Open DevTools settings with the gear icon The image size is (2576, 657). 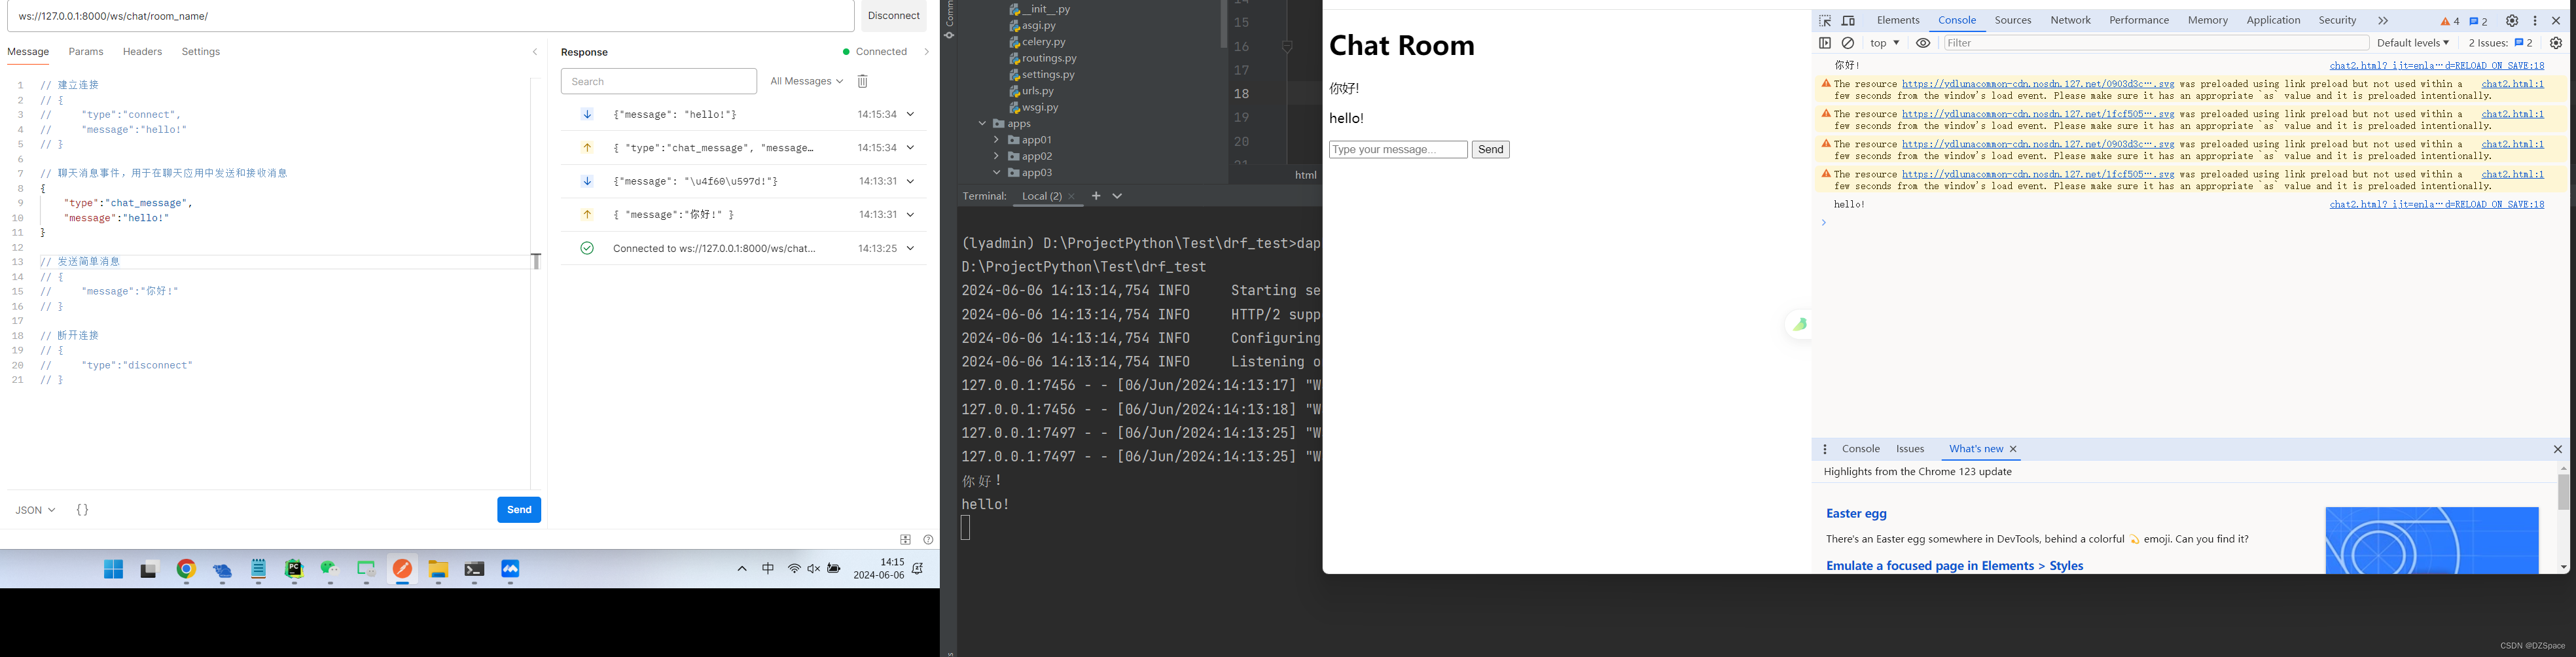tap(2511, 20)
